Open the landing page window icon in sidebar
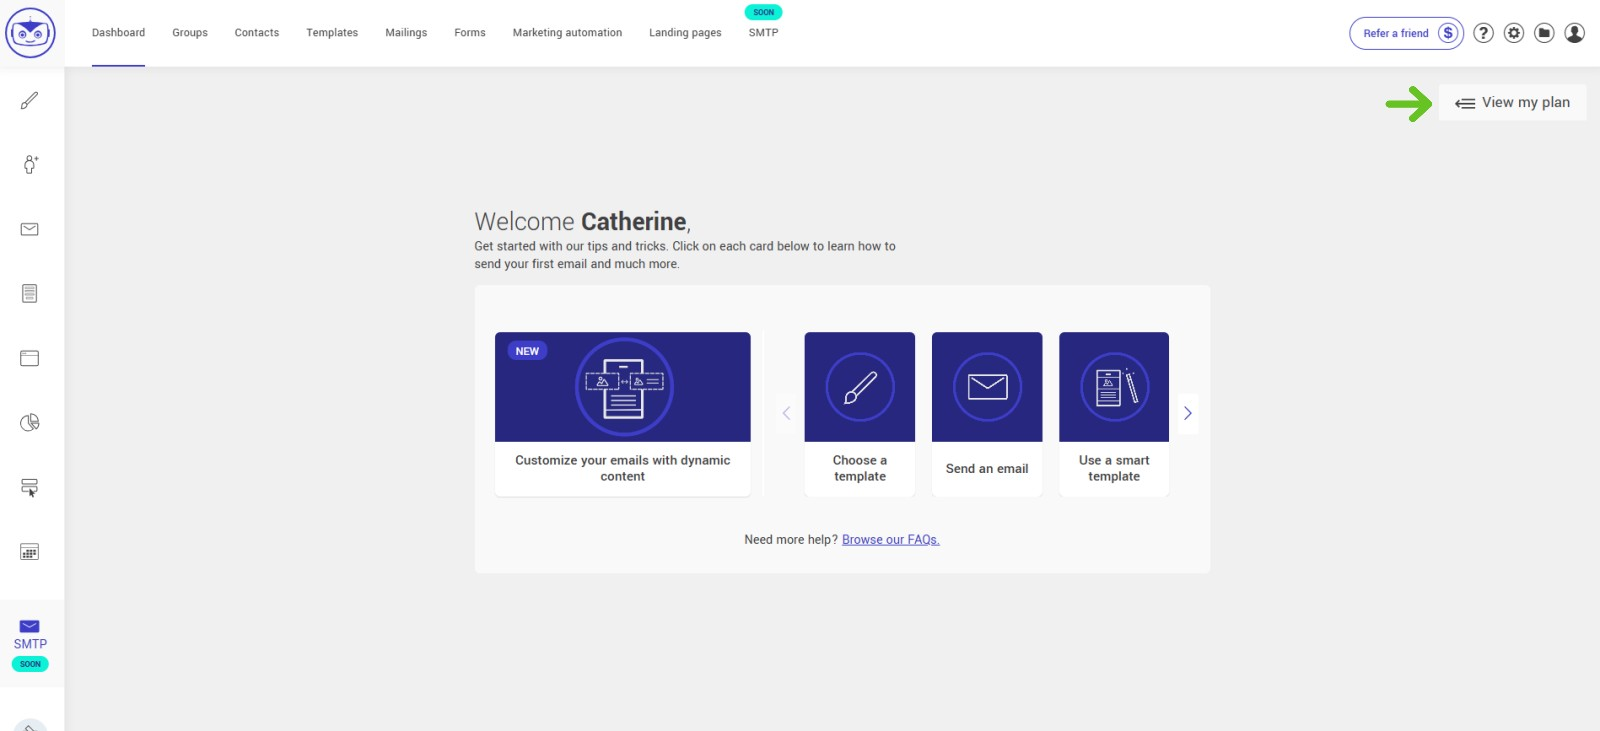 [30, 358]
